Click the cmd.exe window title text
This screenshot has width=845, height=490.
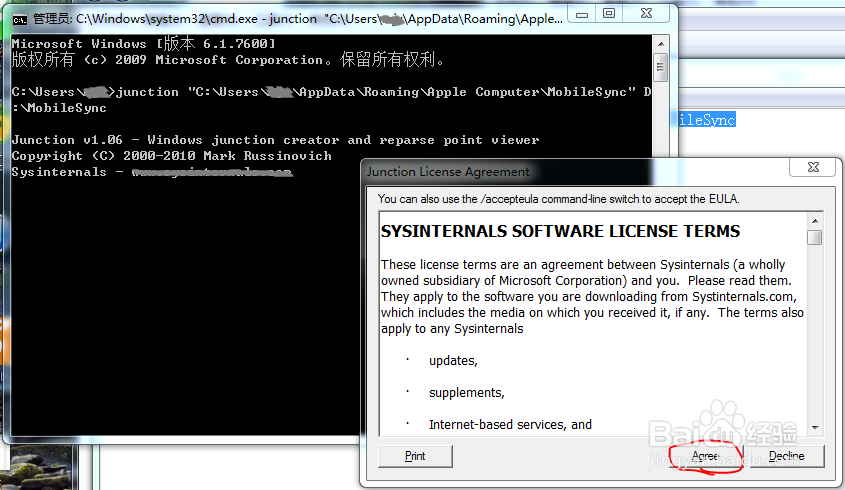(298, 19)
